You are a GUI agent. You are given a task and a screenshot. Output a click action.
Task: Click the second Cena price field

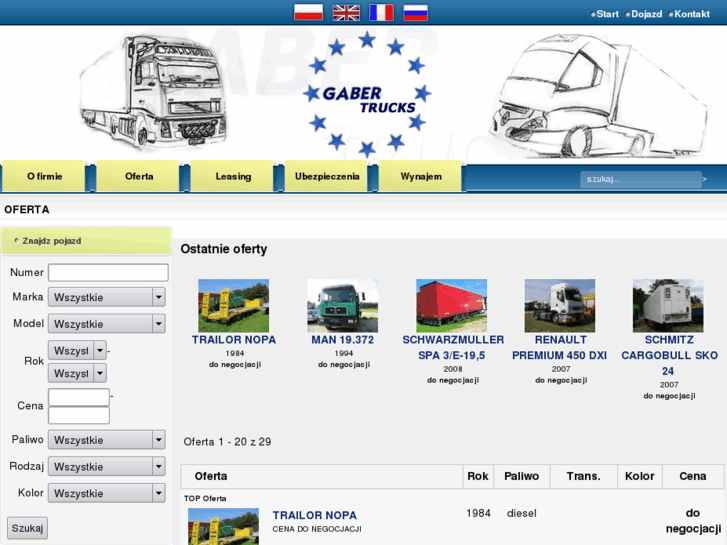79,415
